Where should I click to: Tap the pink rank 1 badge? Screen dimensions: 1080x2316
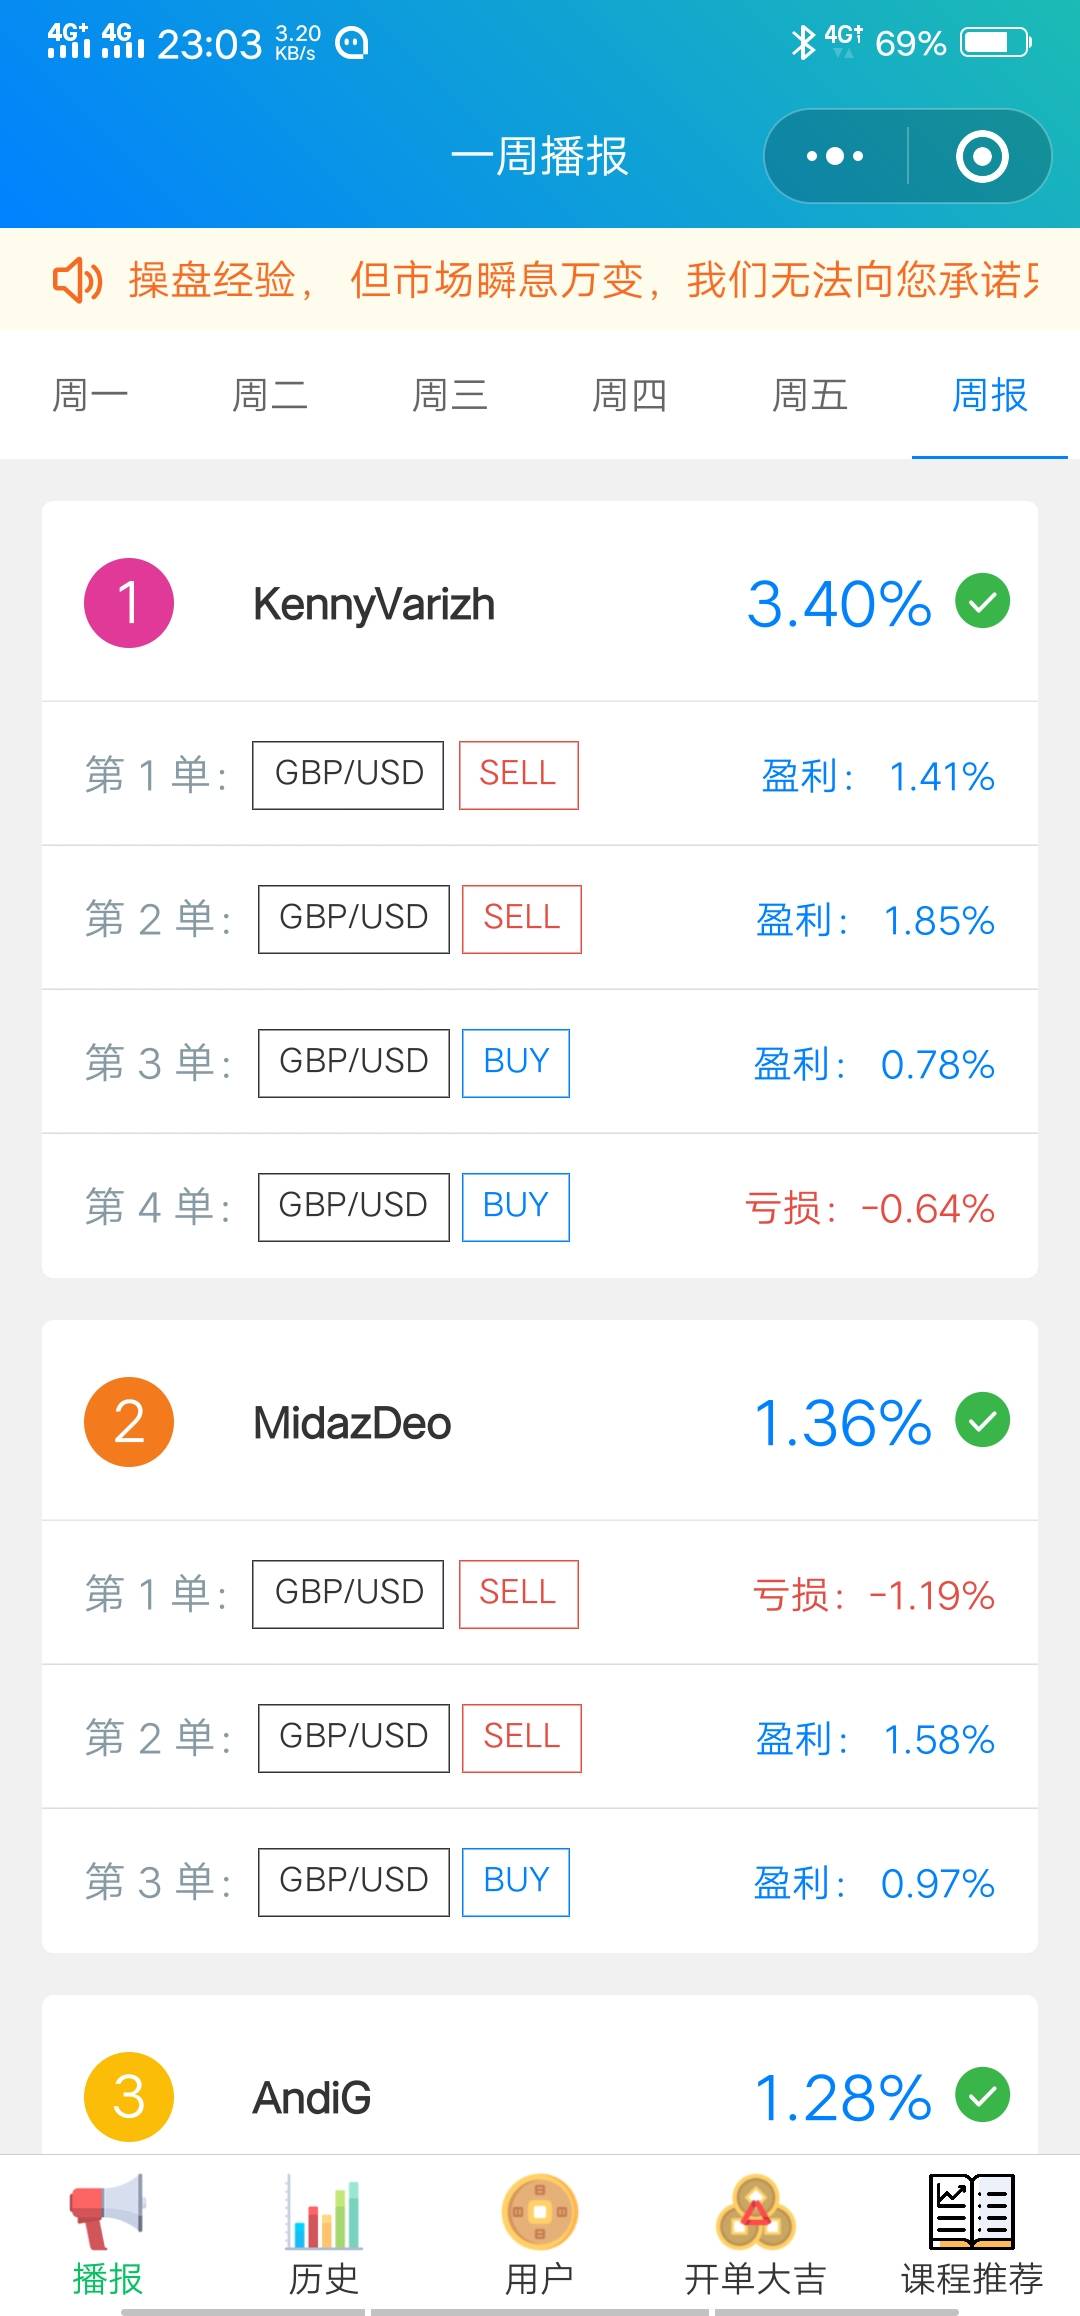pyautogui.click(x=129, y=603)
